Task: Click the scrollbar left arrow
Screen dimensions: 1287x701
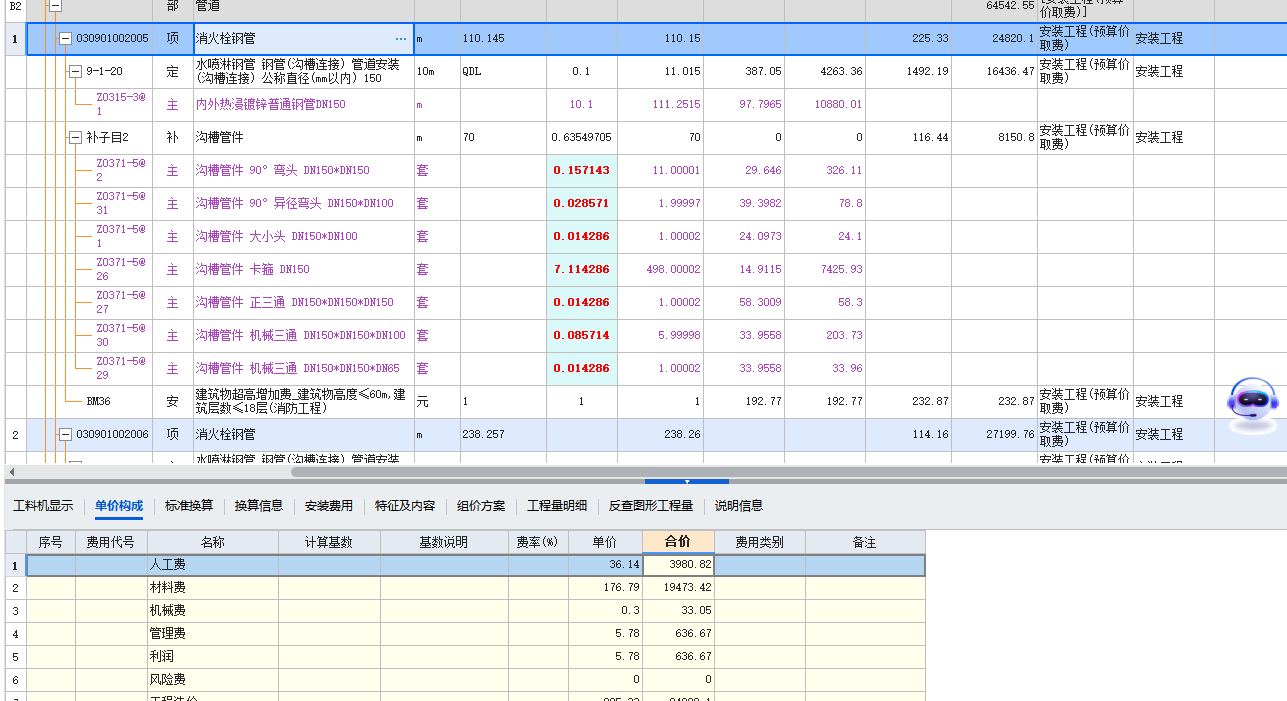Action: pos(11,471)
